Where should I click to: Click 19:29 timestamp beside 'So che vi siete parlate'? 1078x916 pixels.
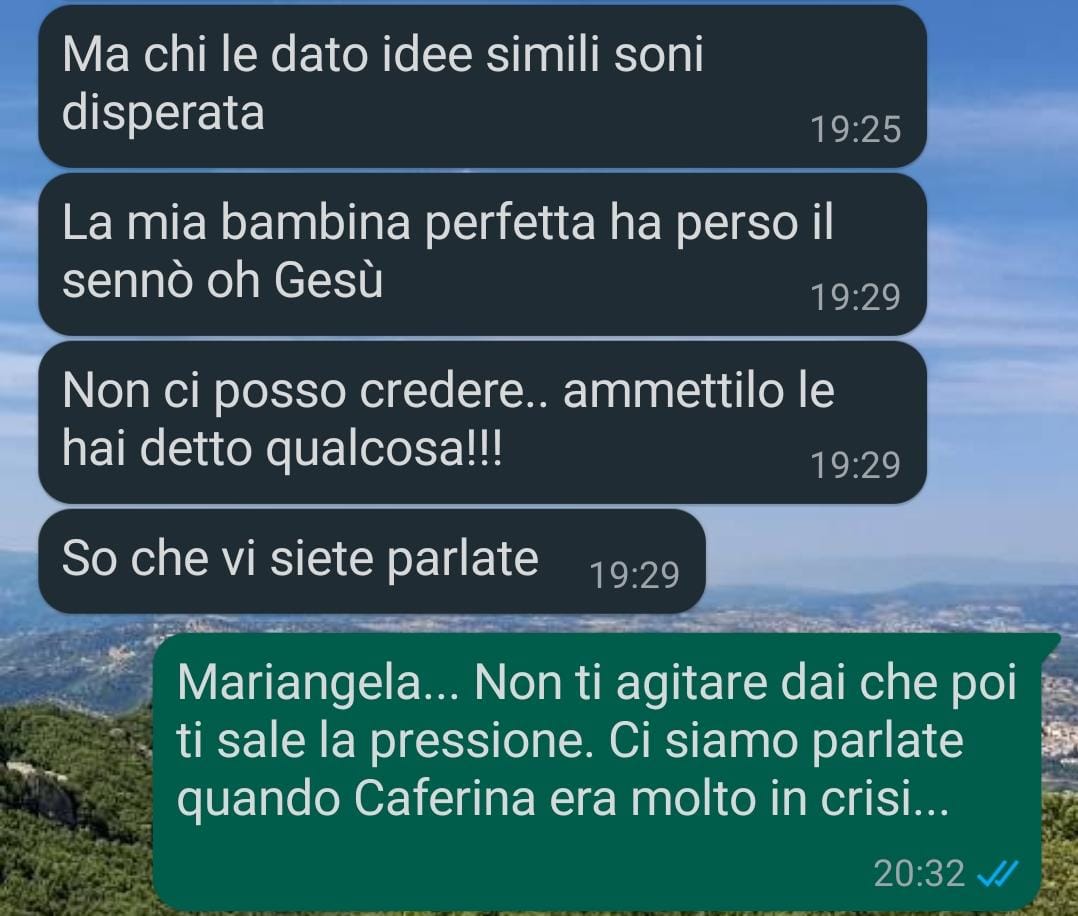(635, 575)
